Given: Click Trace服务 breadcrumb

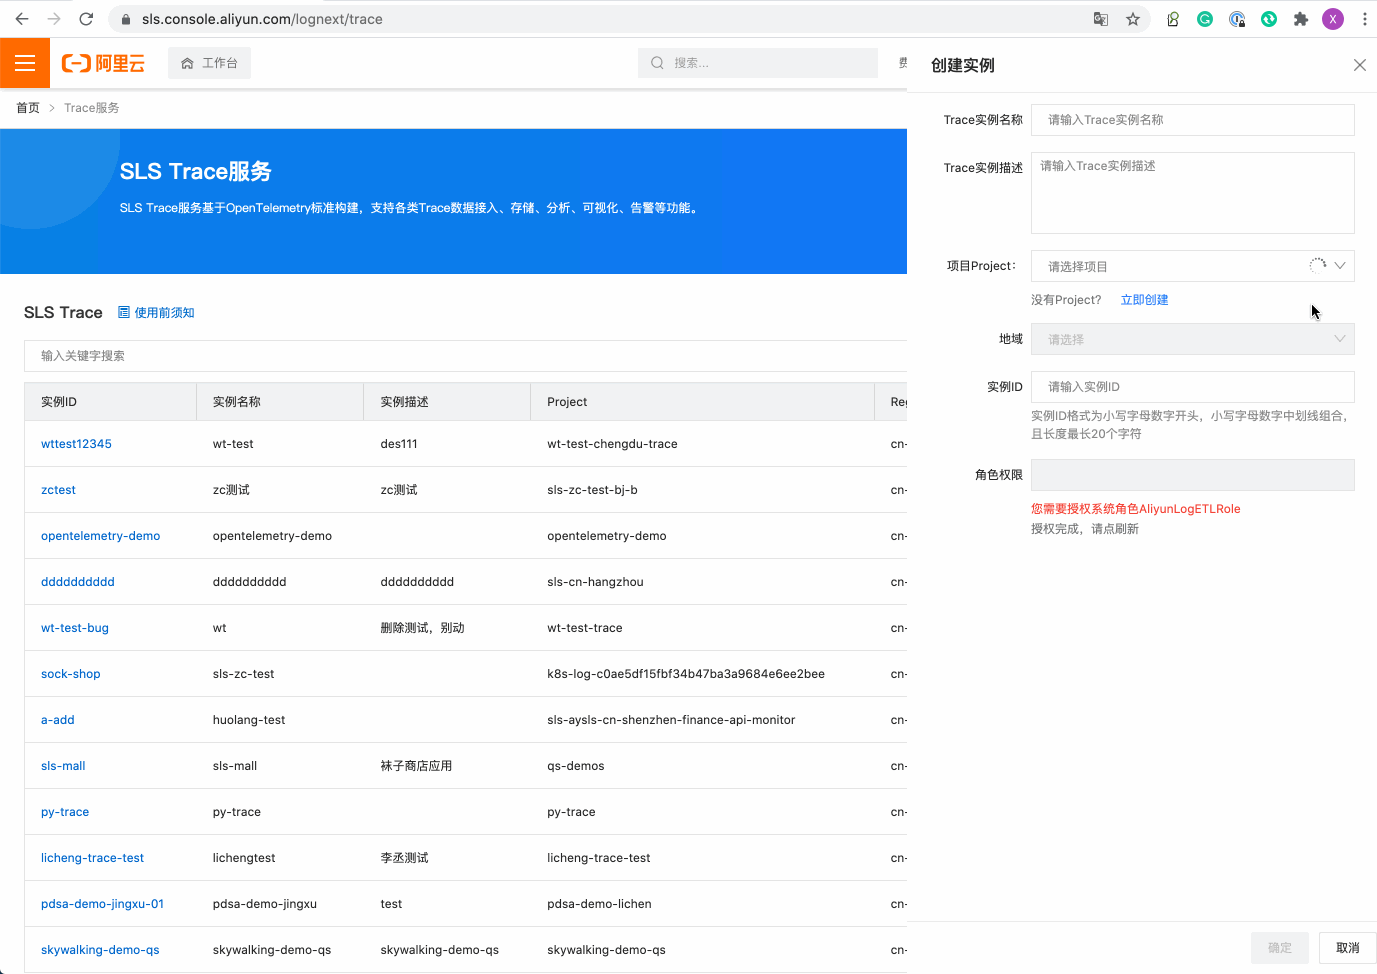Looking at the screenshot, I should coord(92,108).
